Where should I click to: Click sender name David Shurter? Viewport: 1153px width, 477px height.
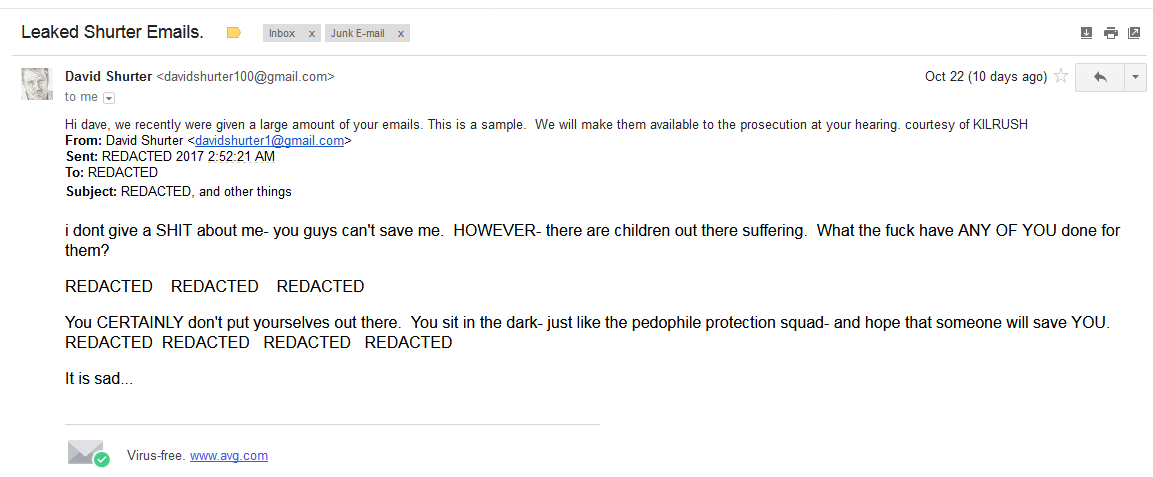point(109,76)
